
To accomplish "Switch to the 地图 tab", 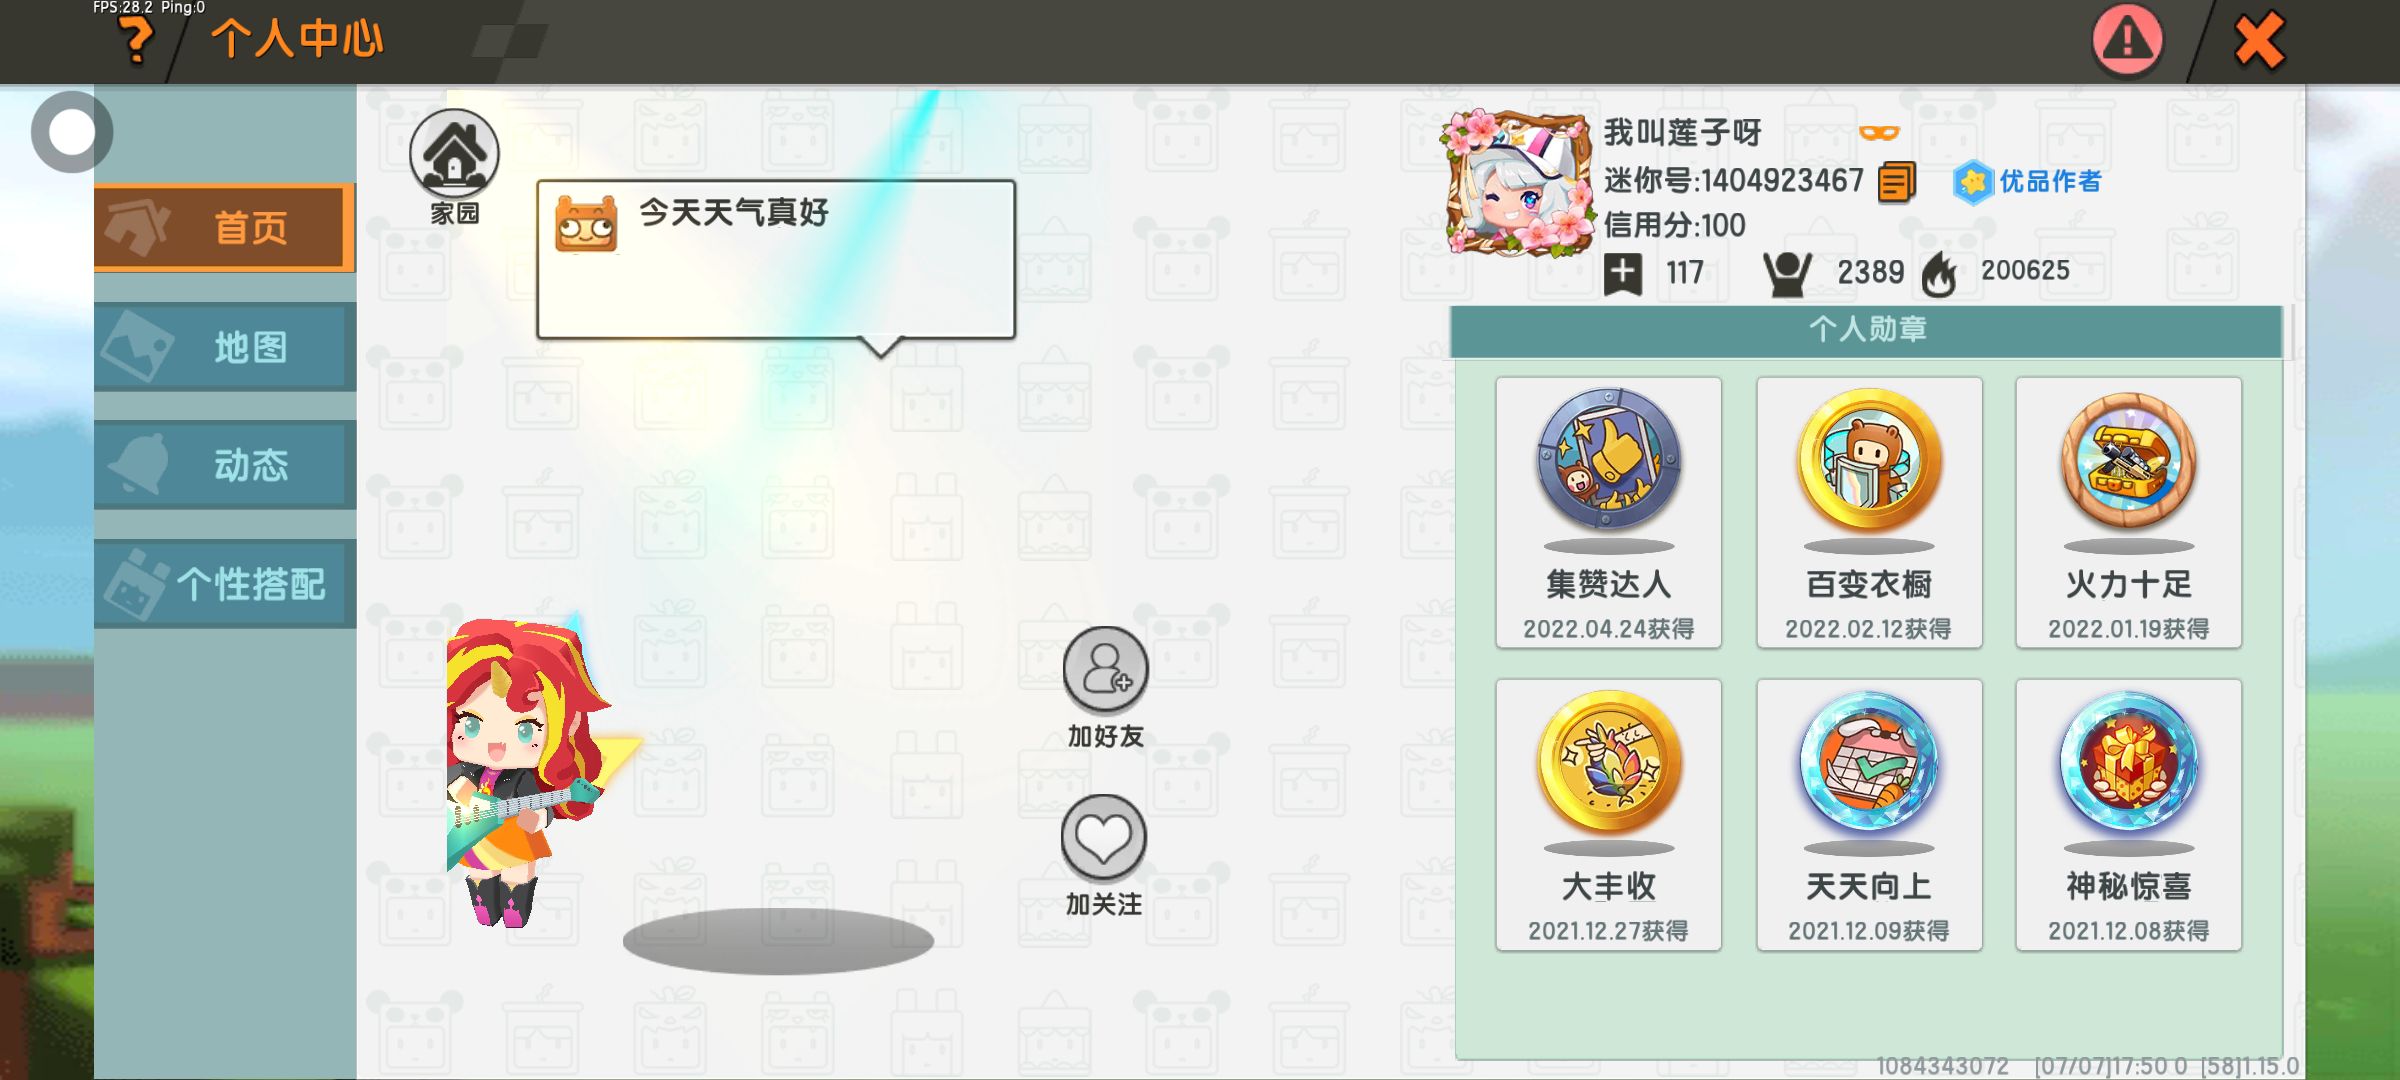I will (225, 347).
